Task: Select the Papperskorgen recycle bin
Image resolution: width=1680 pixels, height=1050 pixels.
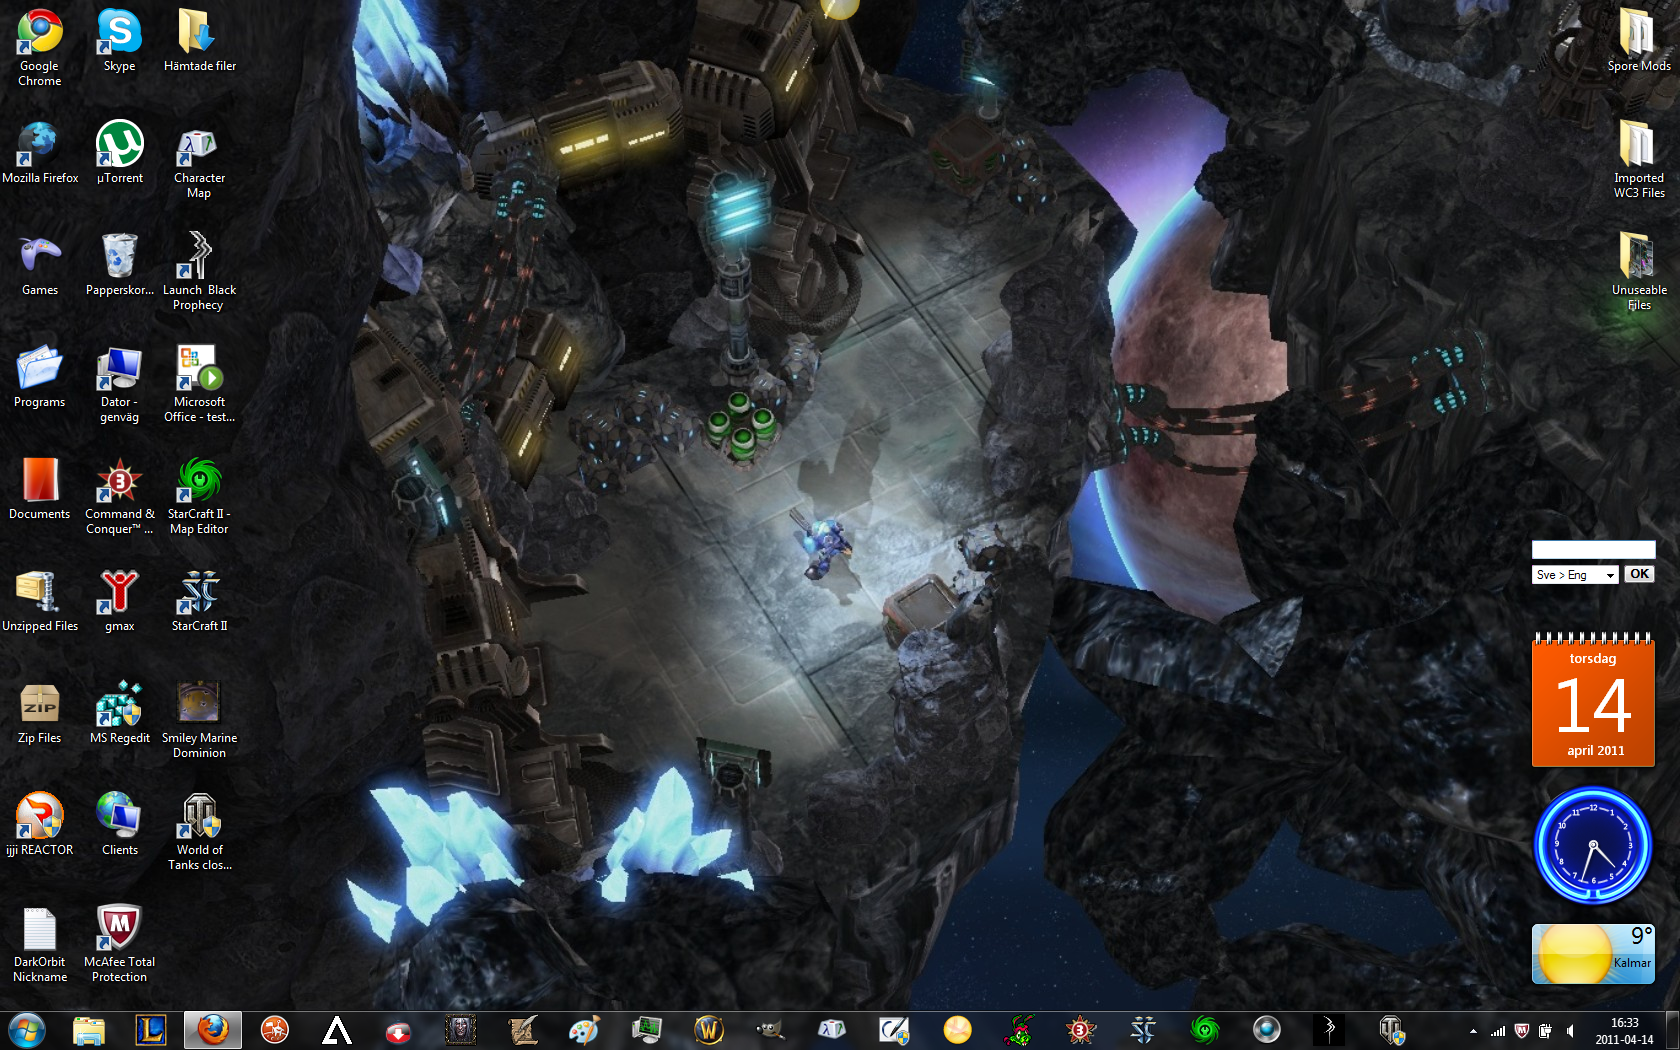Action: (x=119, y=264)
